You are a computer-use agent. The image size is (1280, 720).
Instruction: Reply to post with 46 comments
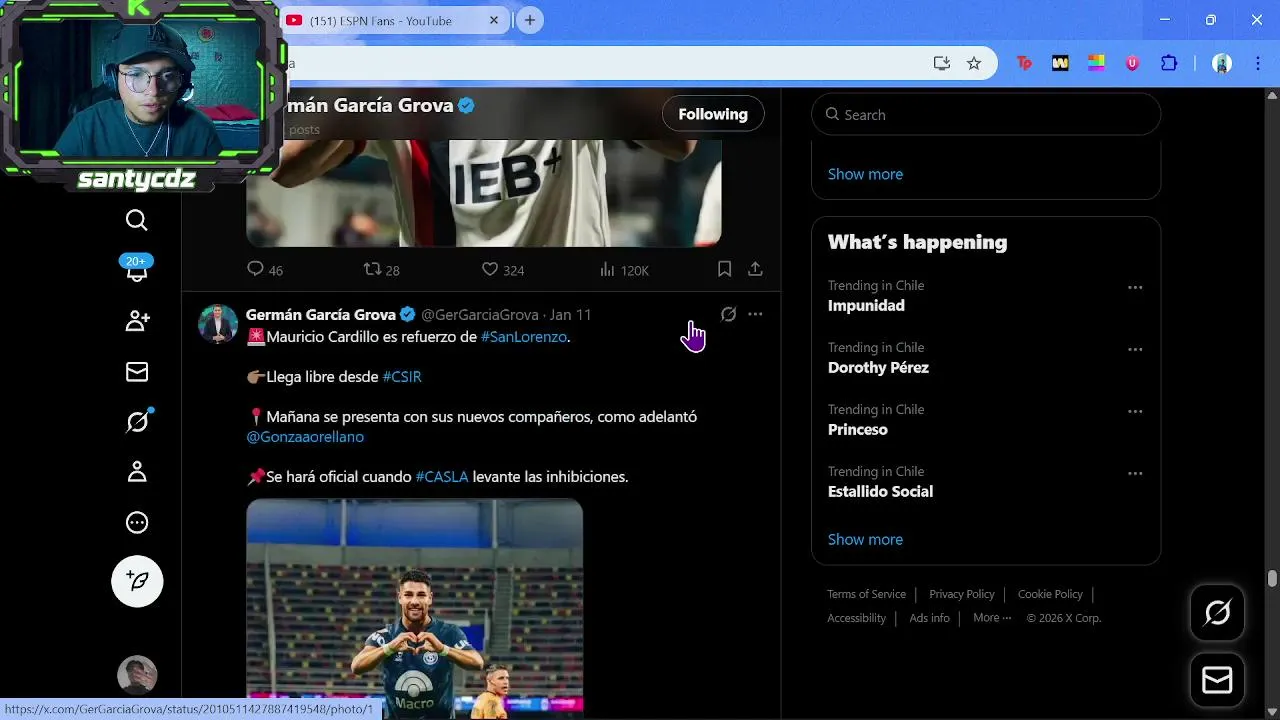pyautogui.click(x=264, y=270)
